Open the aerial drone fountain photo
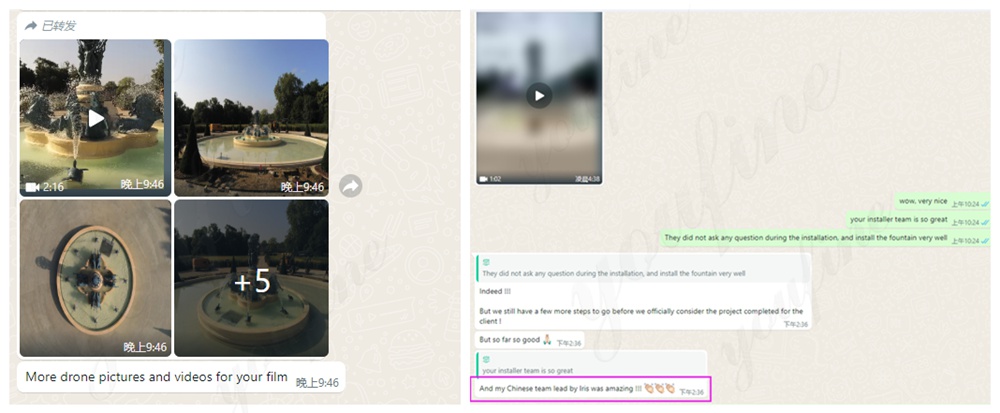1000x413 pixels. coord(96,278)
